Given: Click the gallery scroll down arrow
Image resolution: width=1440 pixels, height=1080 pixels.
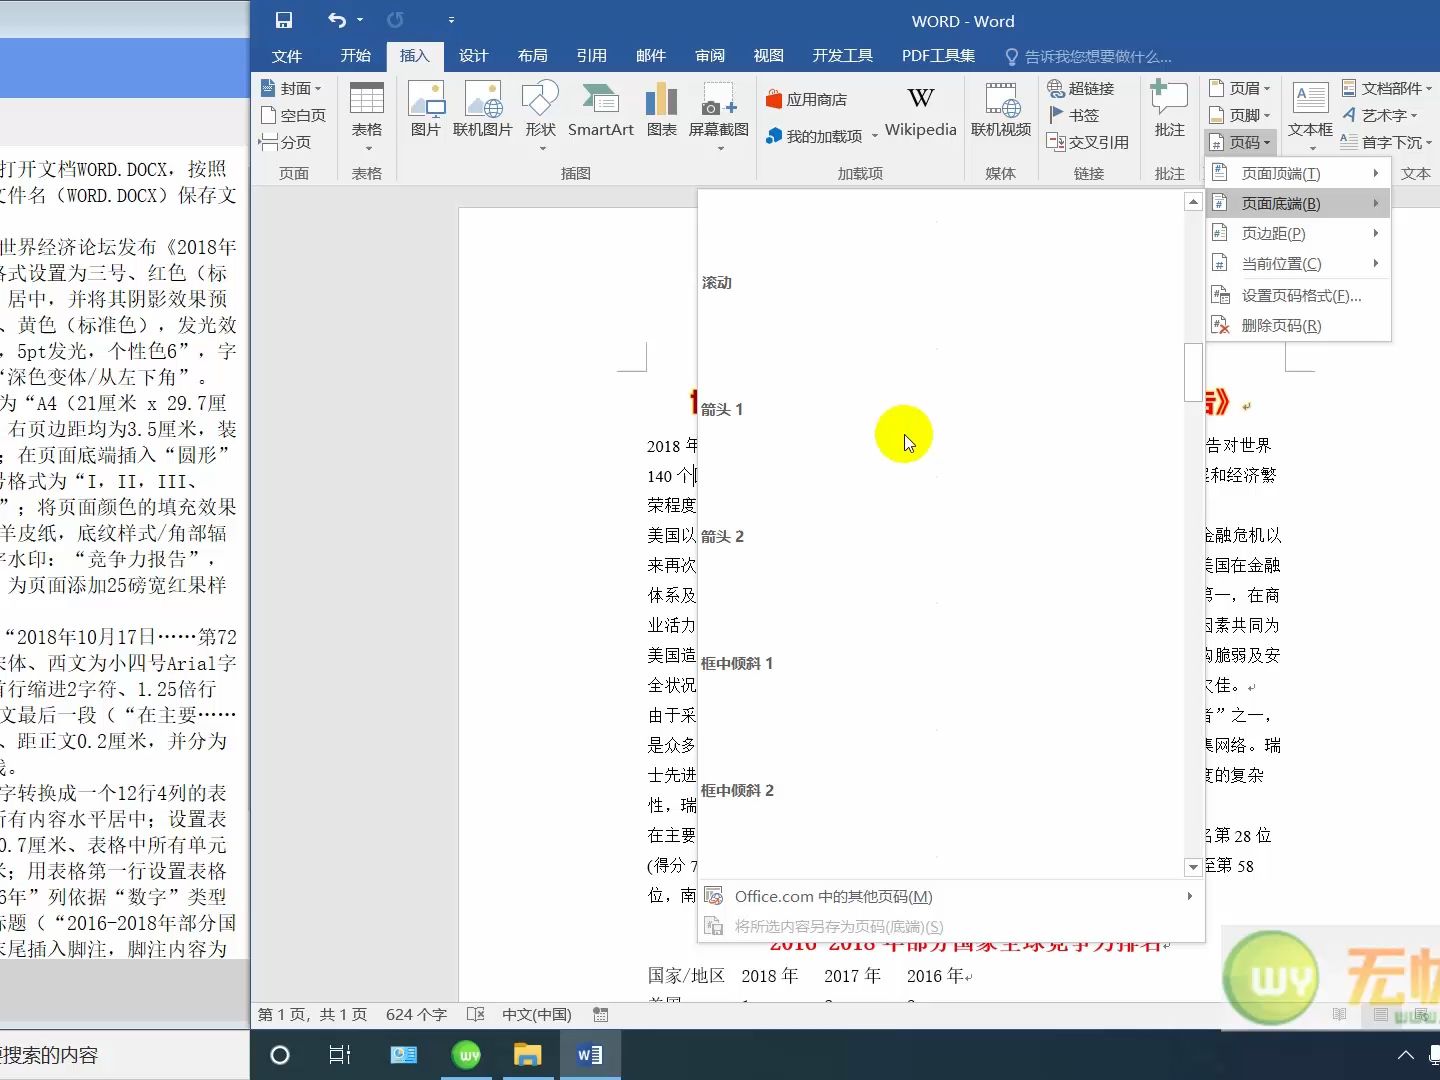Looking at the screenshot, I should click(1193, 867).
